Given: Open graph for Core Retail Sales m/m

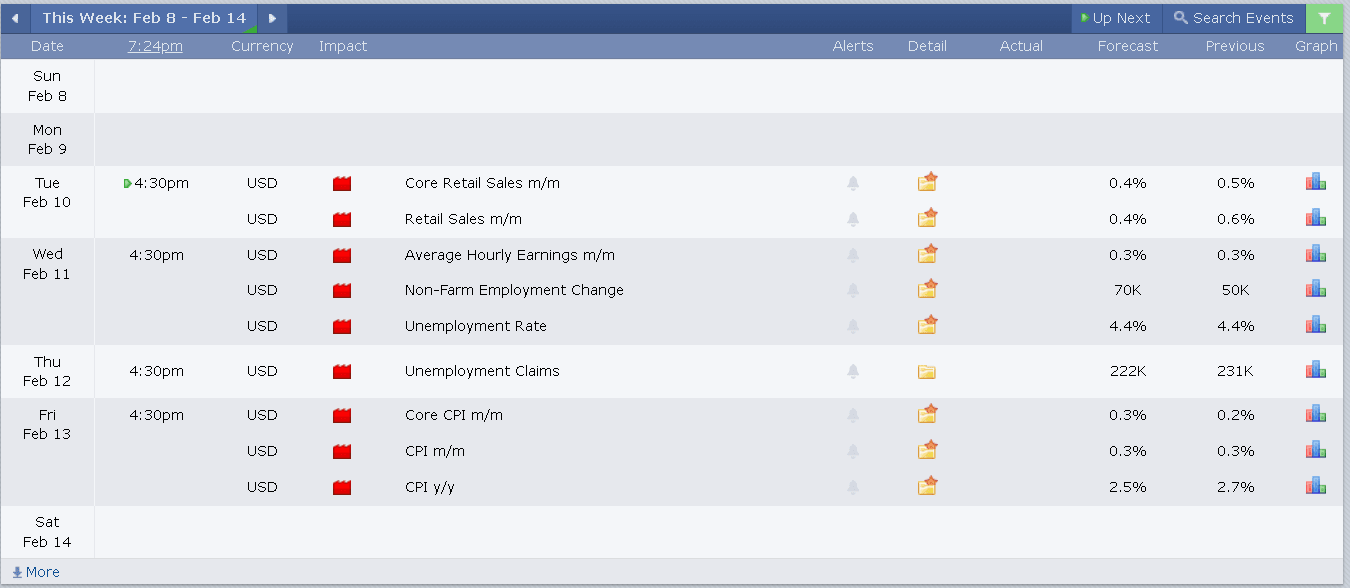Looking at the screenshot, I should tap(1315, 183).
